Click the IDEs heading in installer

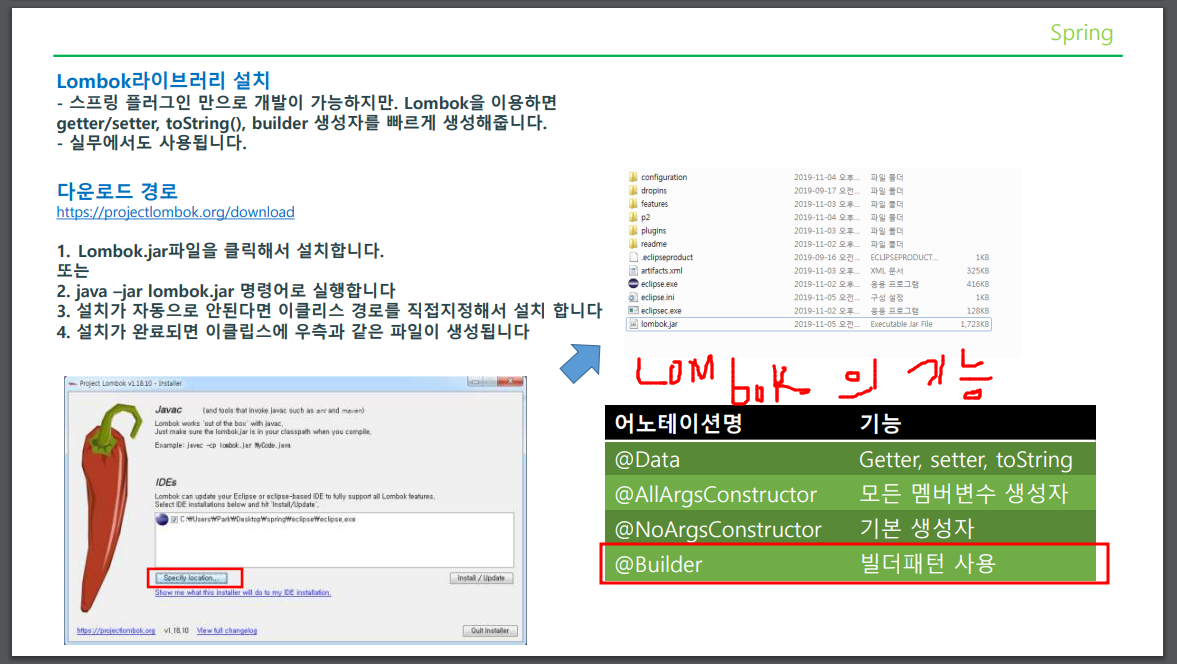coord(166,482)
